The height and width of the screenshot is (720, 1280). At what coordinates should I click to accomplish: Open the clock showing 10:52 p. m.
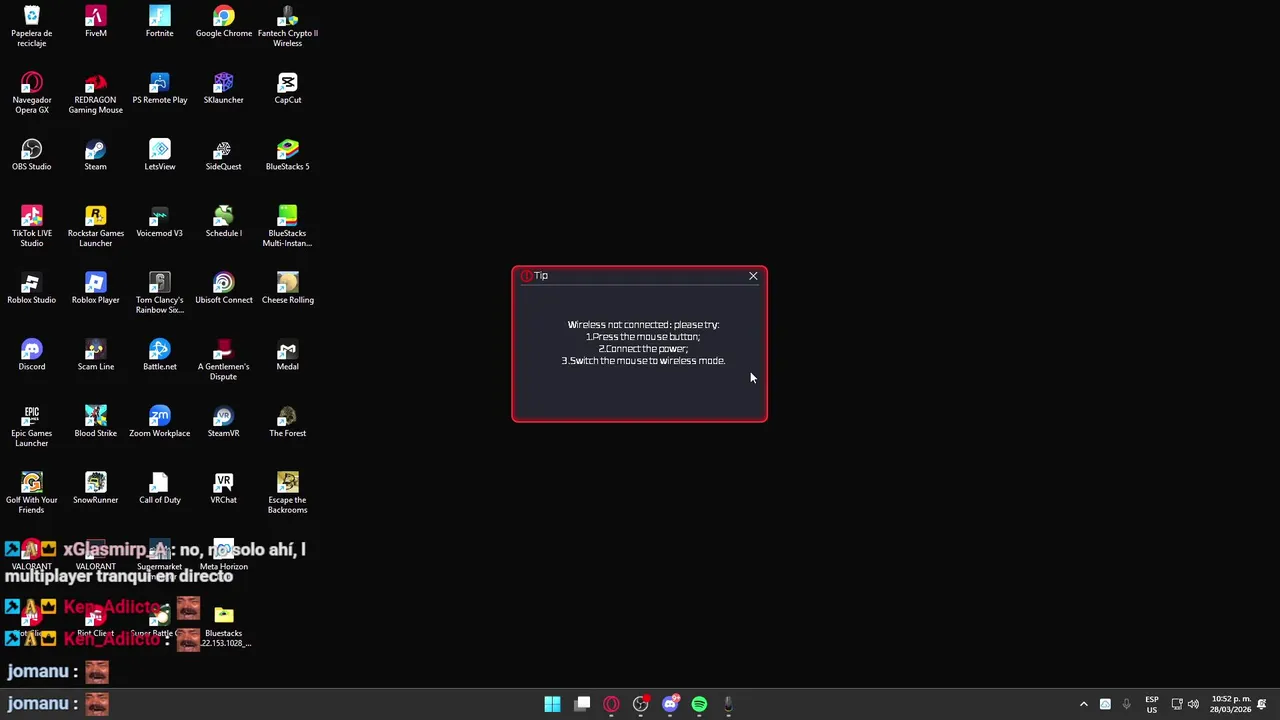(1230, 704)
